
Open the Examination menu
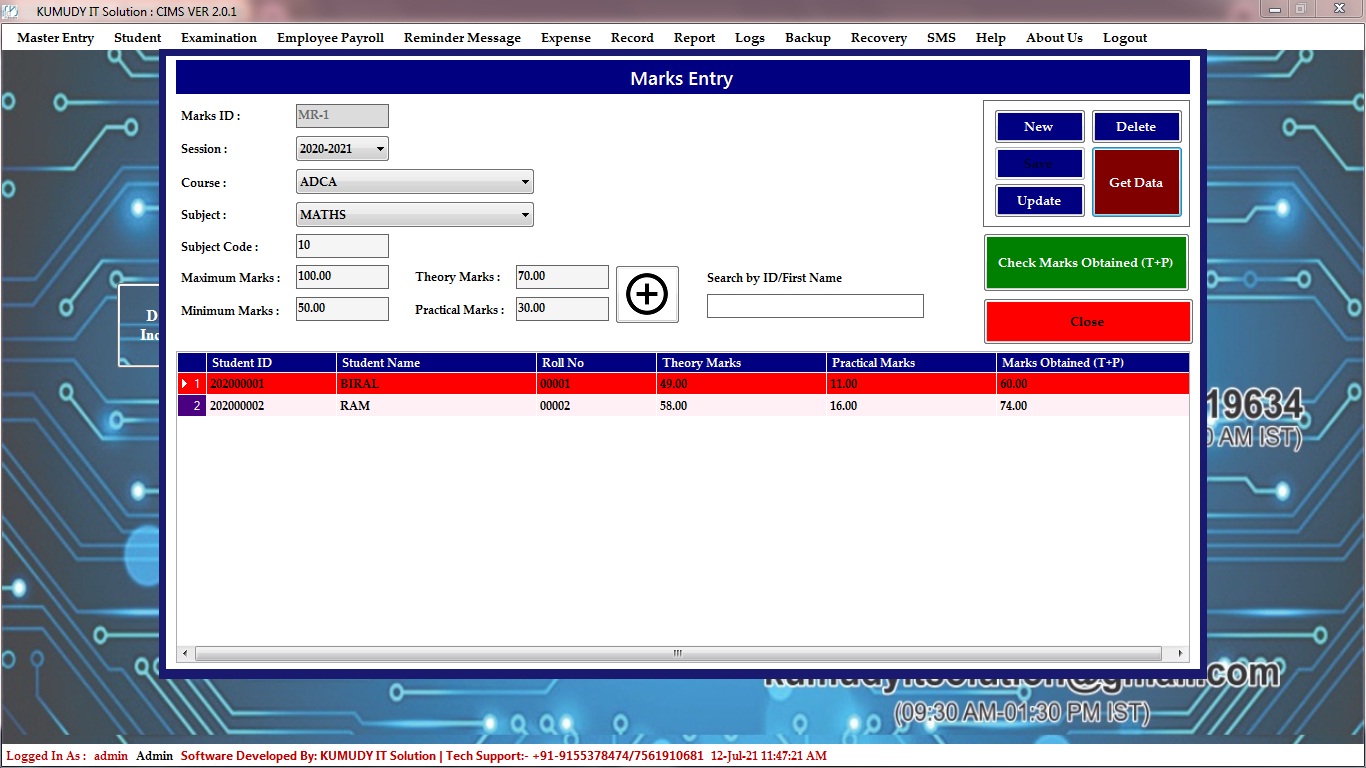click(219, 38)
